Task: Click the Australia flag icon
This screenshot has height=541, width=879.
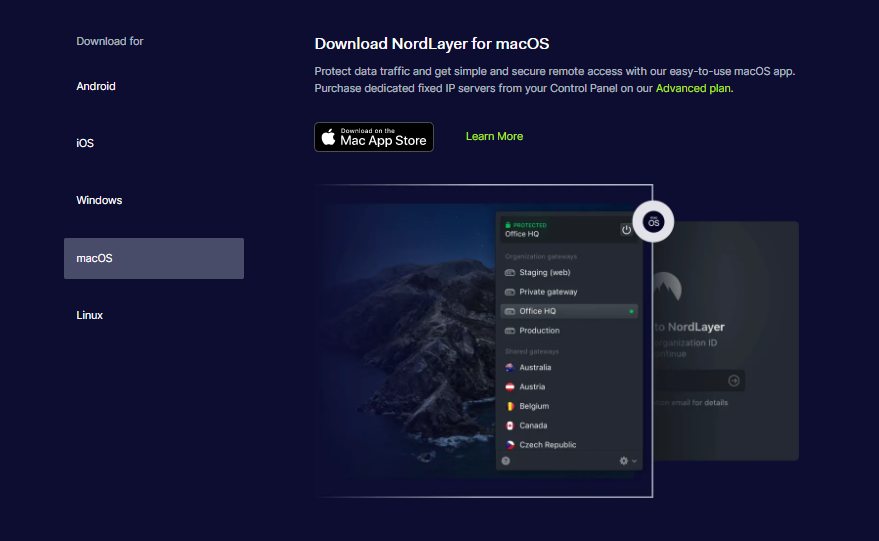Action: (x=510, y=368)
